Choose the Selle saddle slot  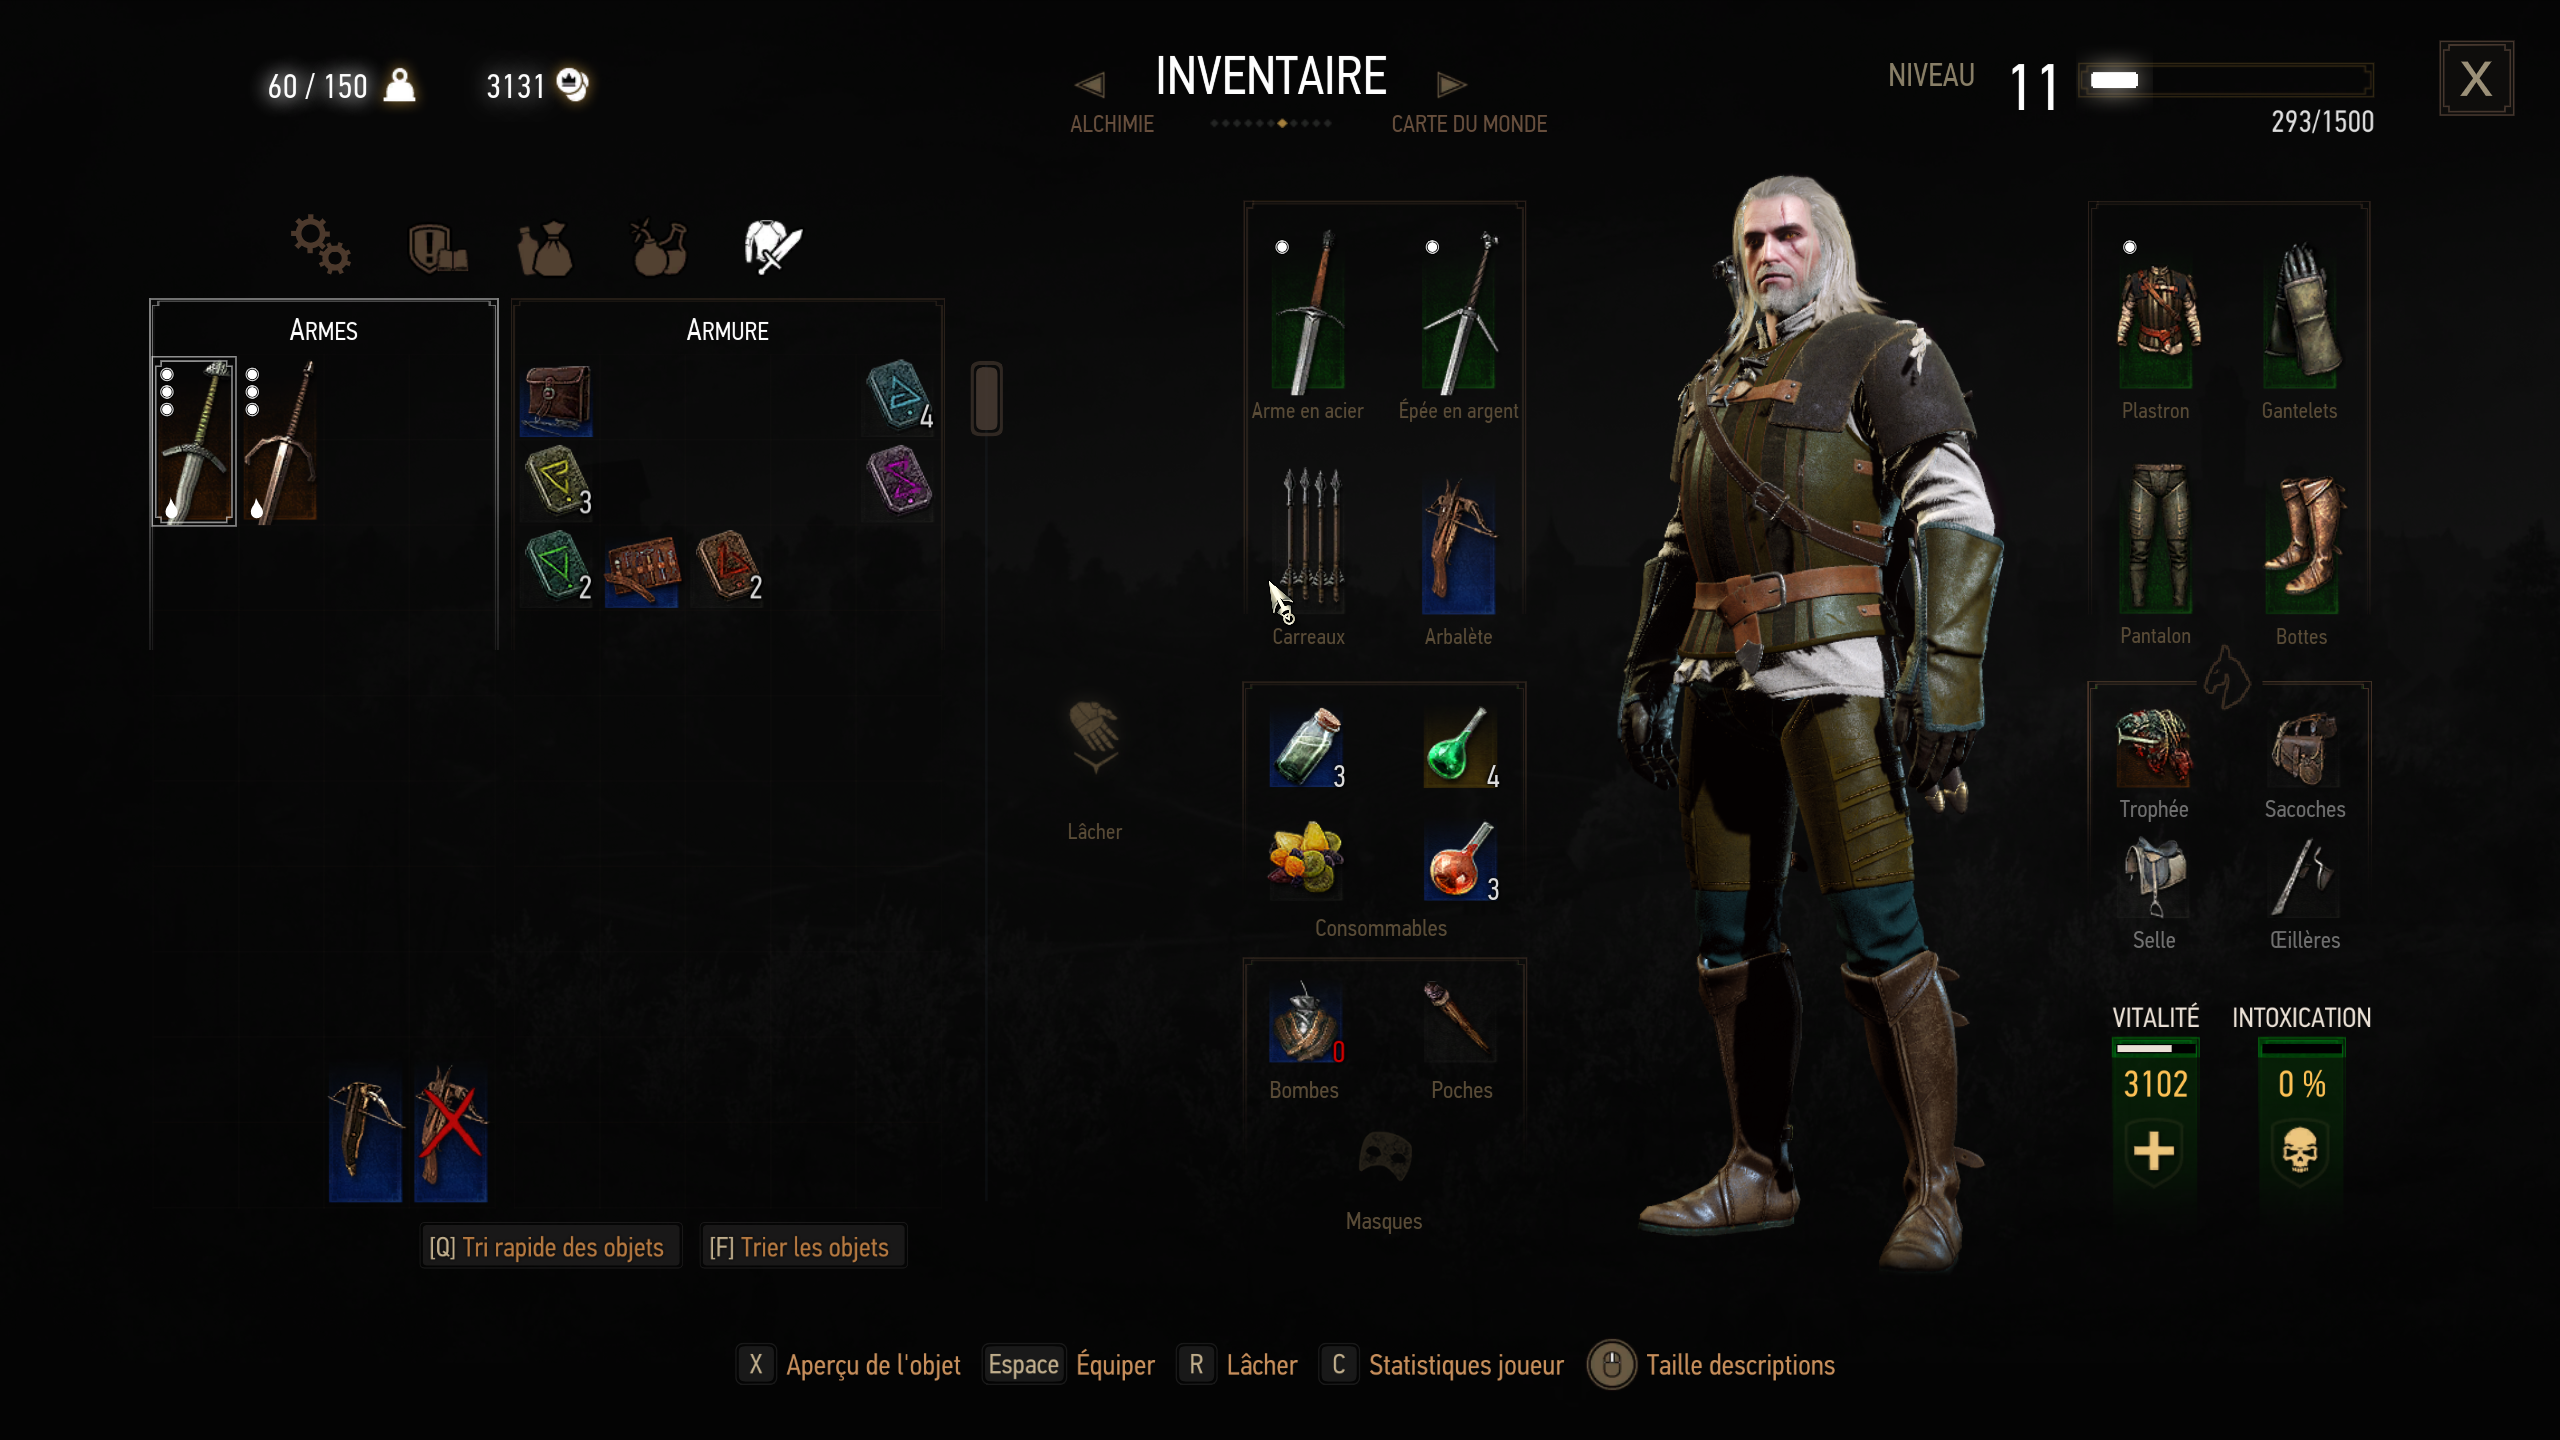tap(2155, 878)
